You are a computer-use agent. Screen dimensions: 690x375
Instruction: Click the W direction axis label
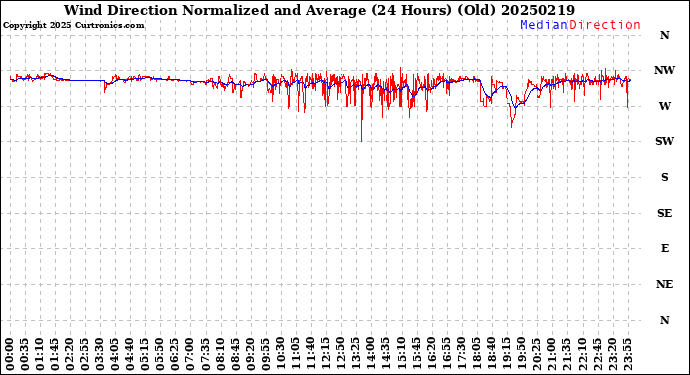[664, 106]
